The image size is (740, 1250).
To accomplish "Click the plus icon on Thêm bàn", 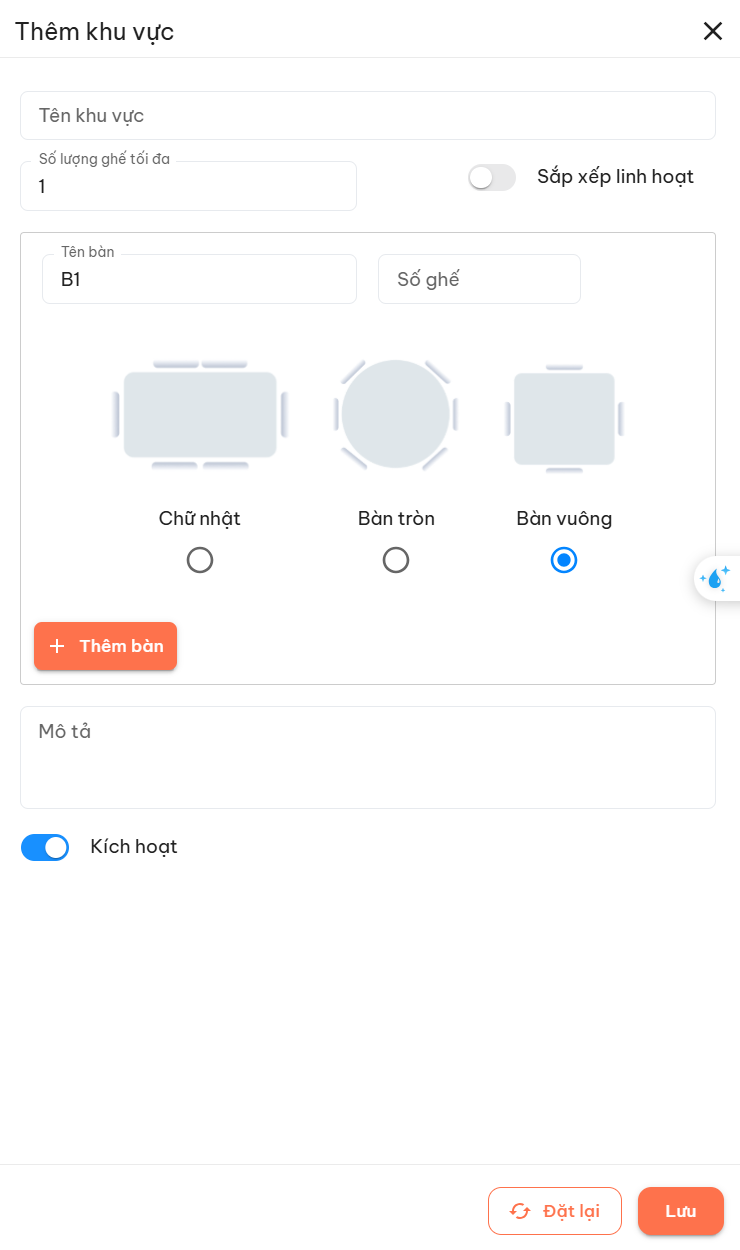I will pyautogui.click(x=57, y=646).
